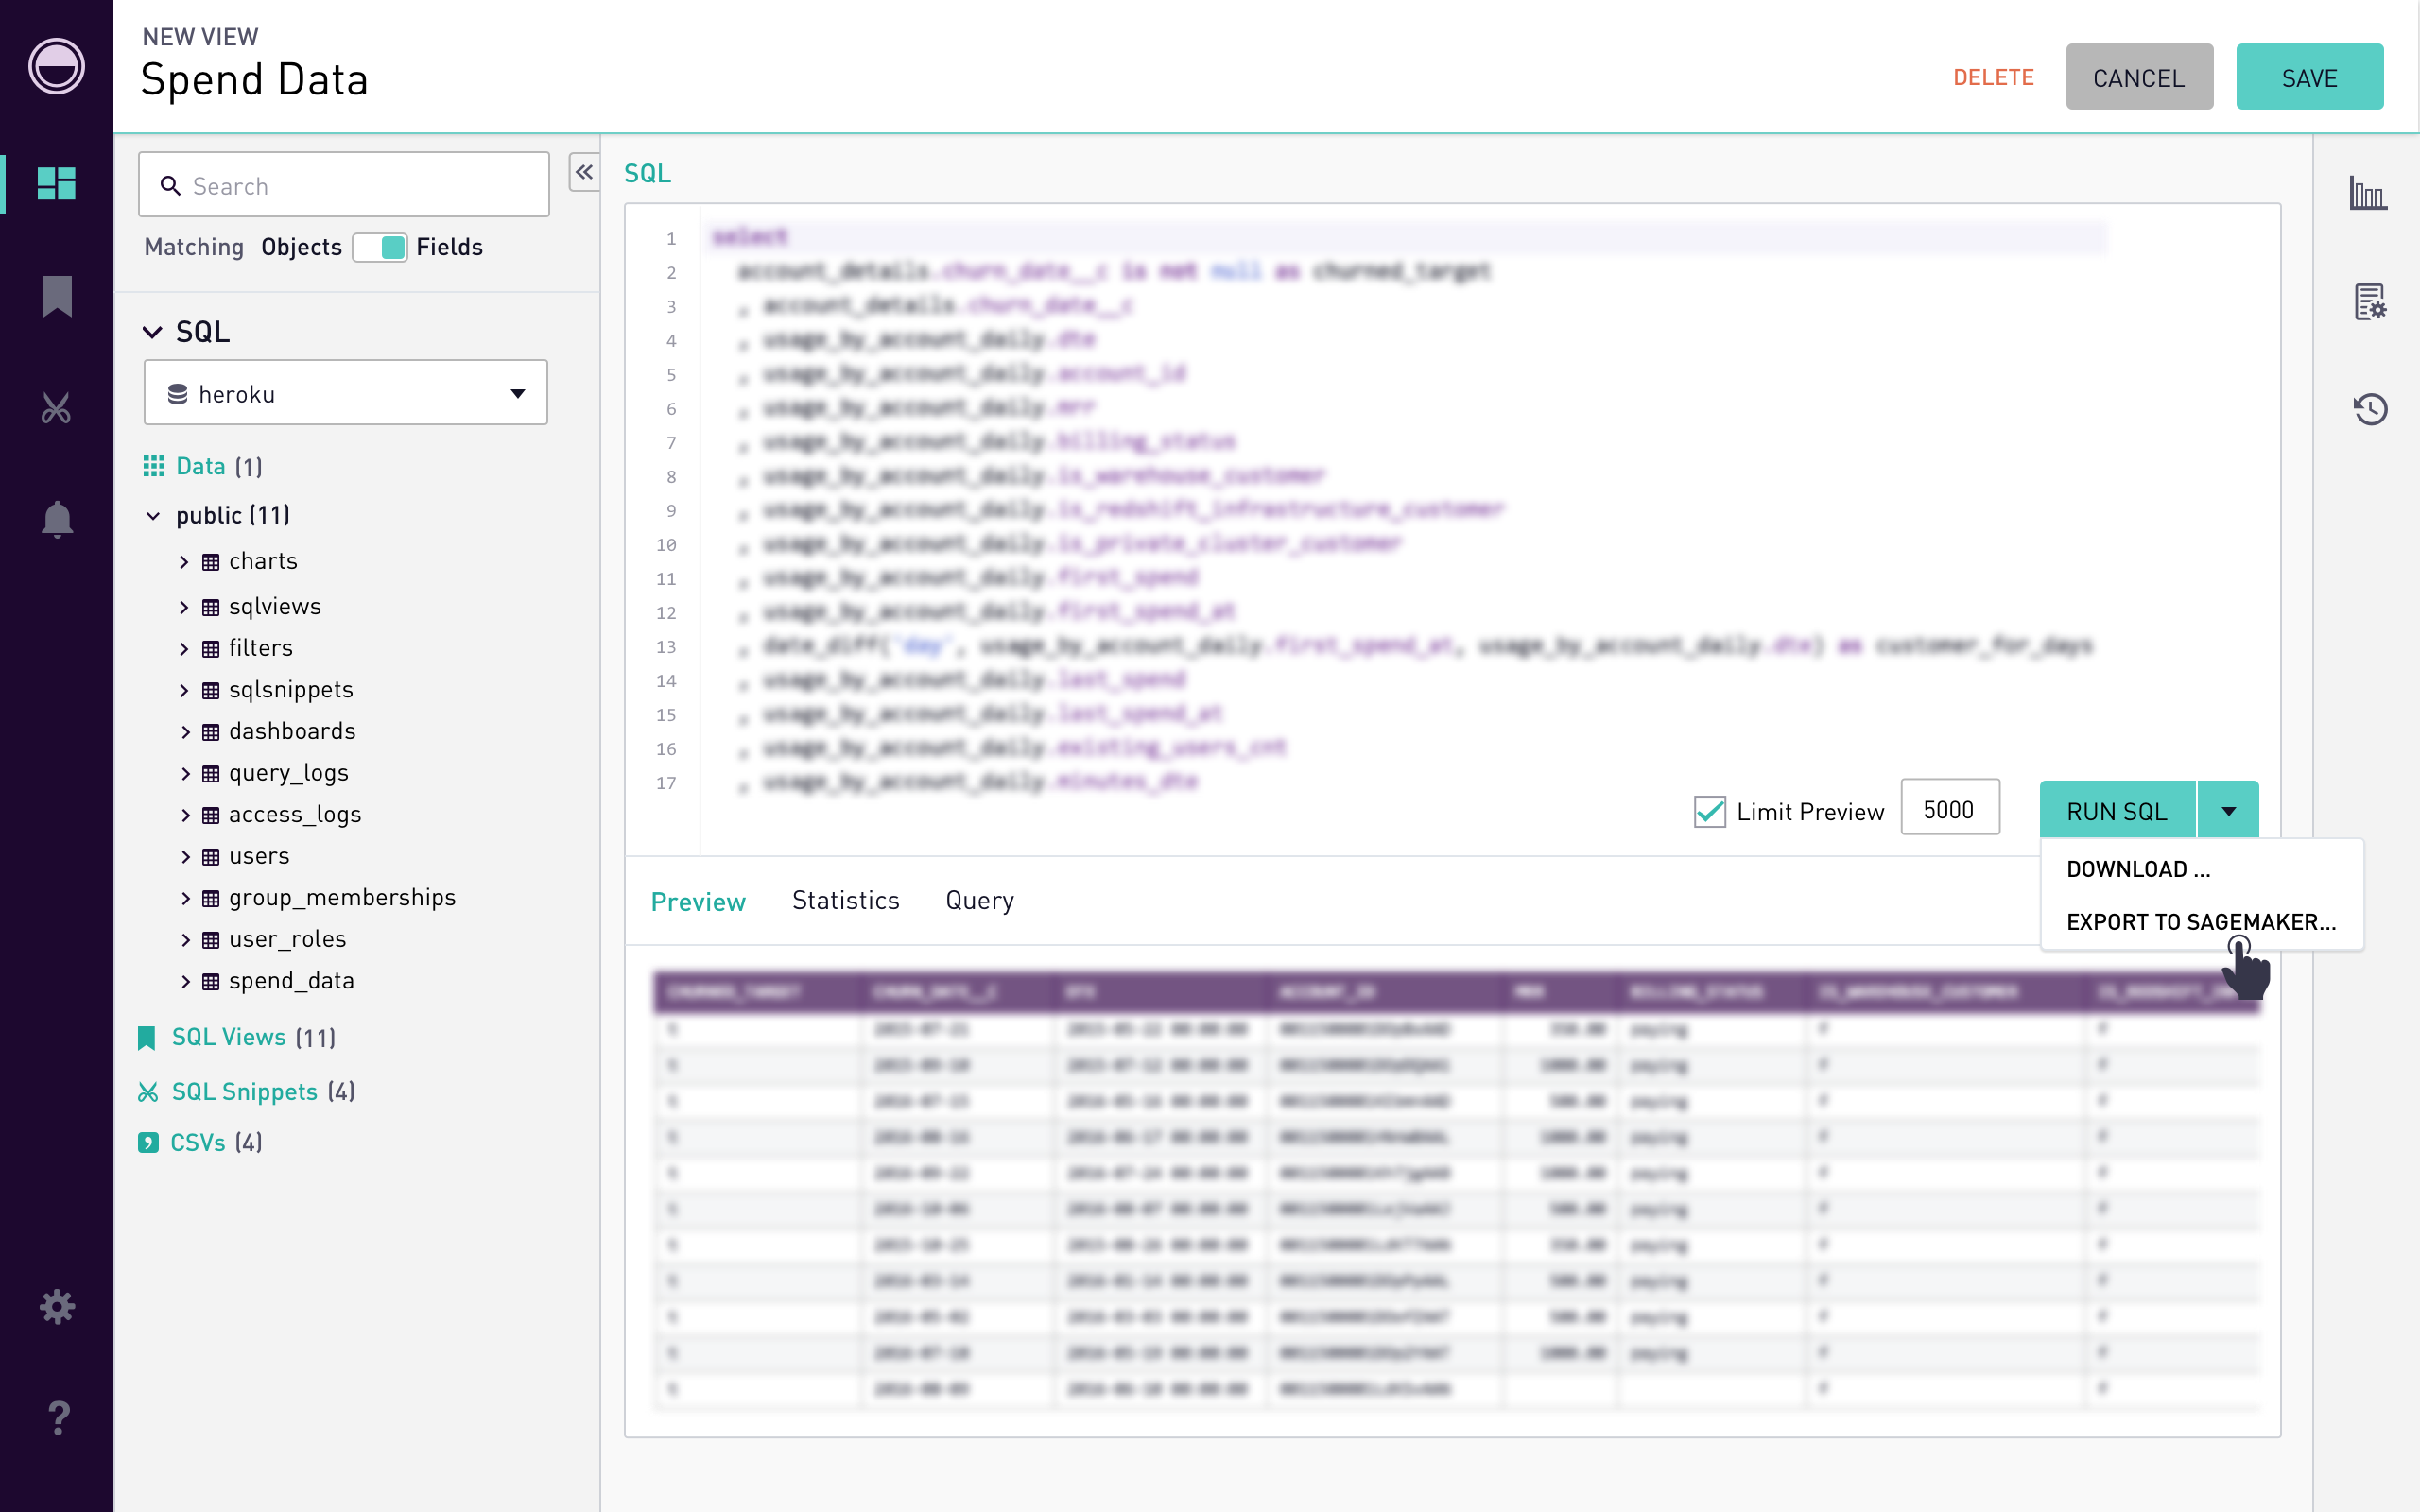This screenshot has height=1512, width=2420.
Task: Choose Export to SageMaker menu item
Action: tap(2202, 921)
